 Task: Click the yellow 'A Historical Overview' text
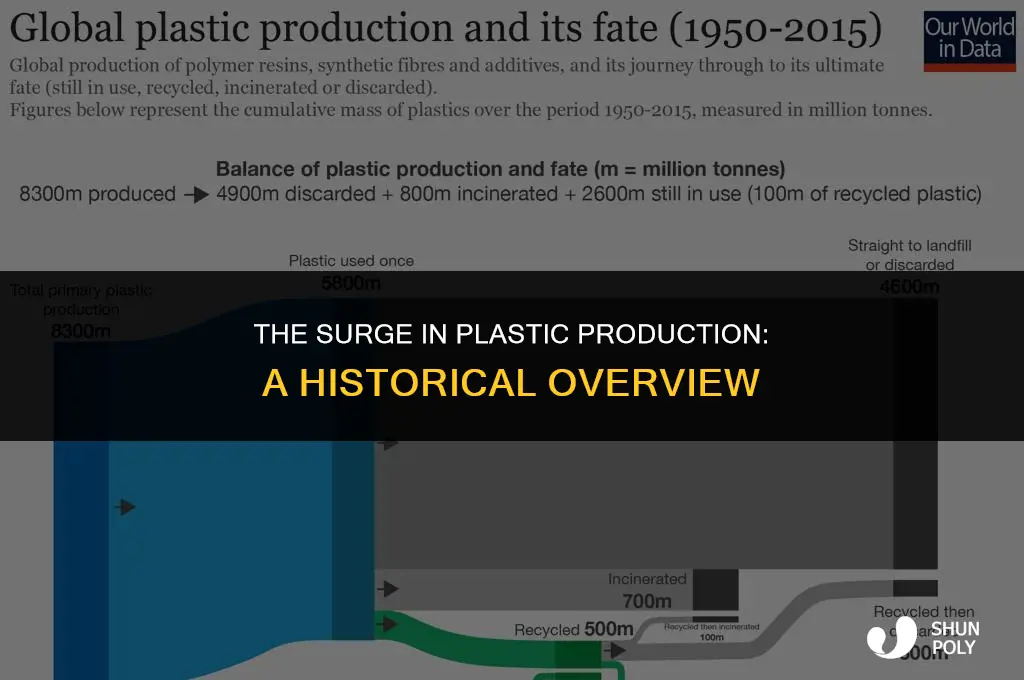[511, 383]
